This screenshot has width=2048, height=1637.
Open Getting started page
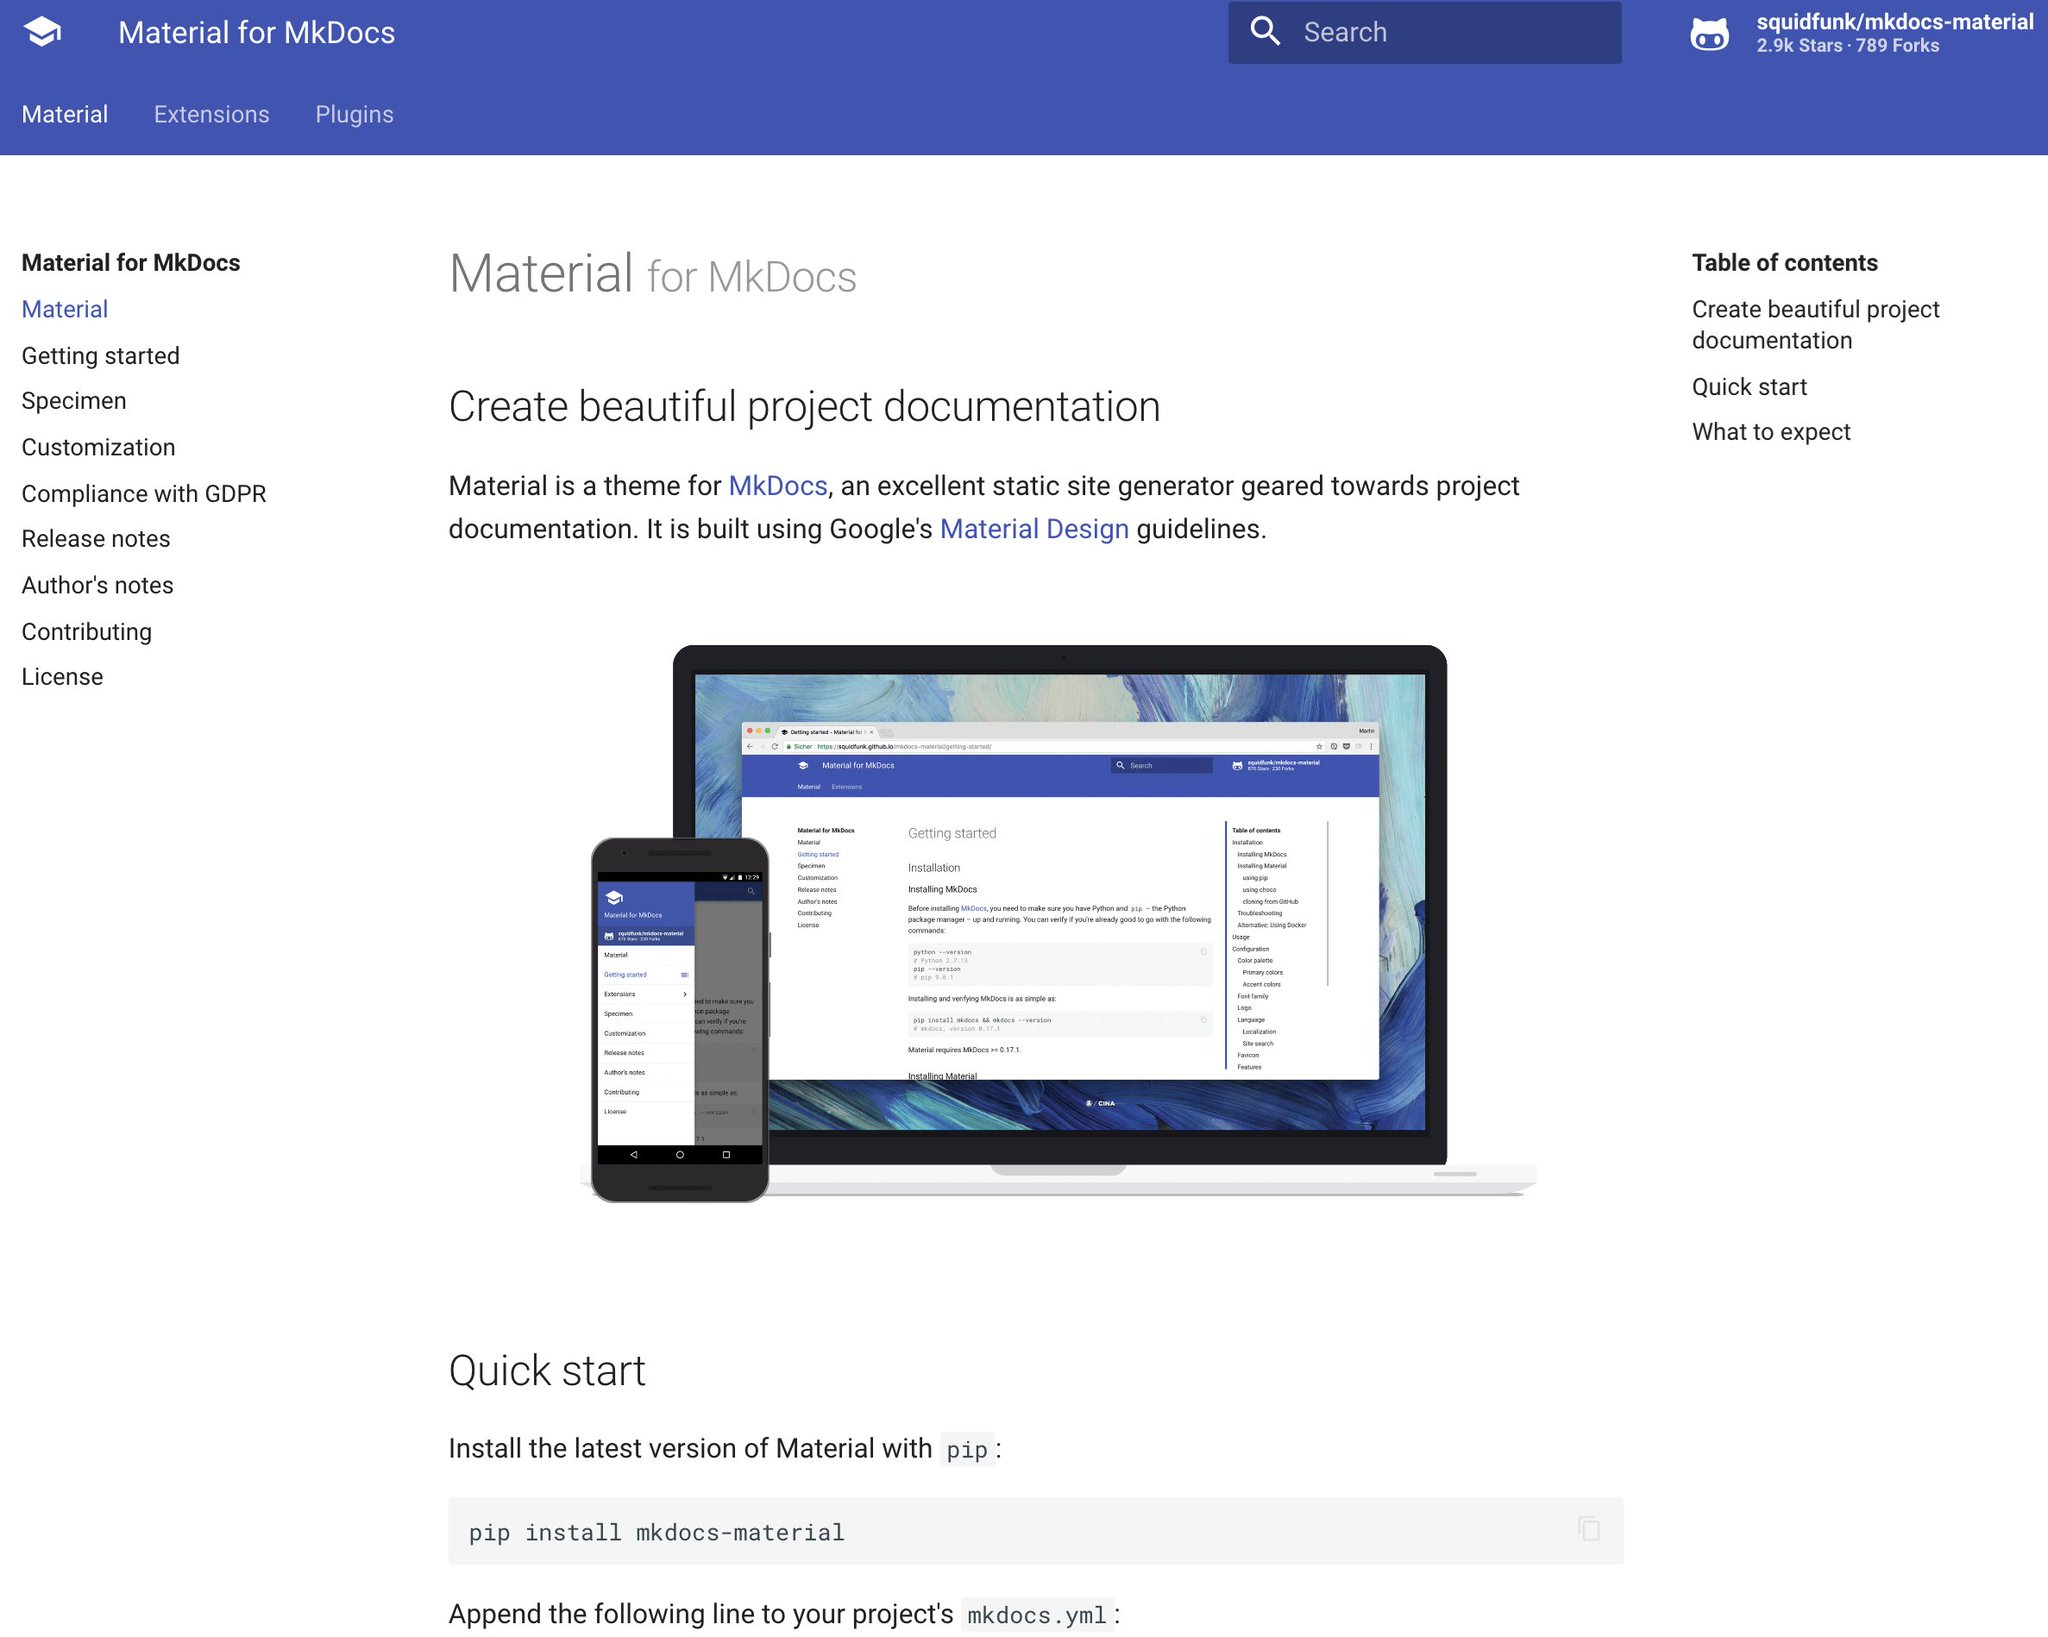coord(101,356)
